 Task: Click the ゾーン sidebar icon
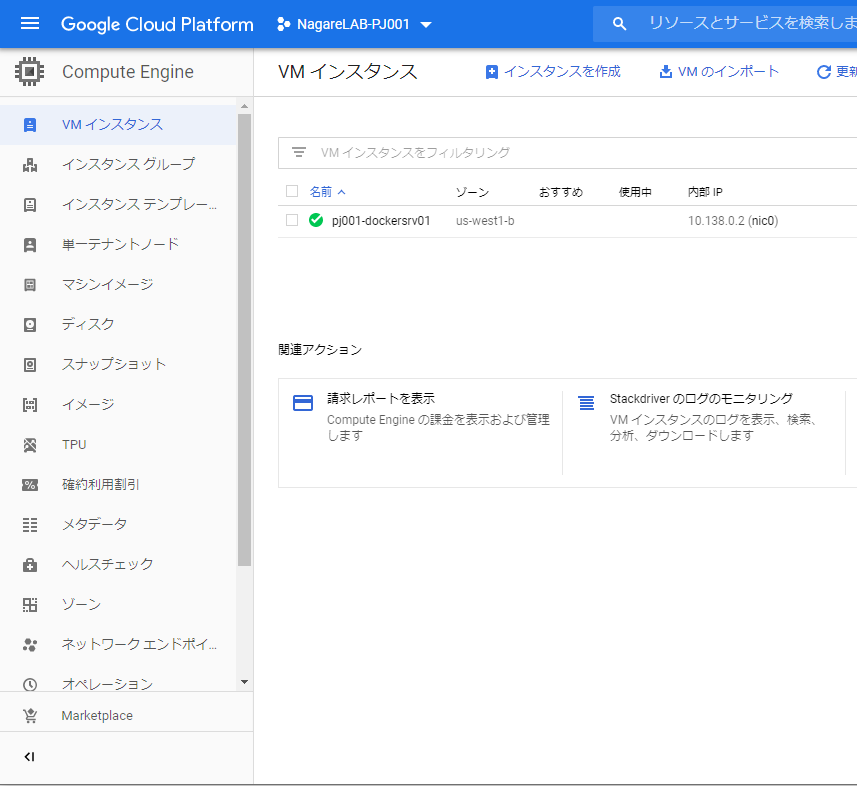30,605
